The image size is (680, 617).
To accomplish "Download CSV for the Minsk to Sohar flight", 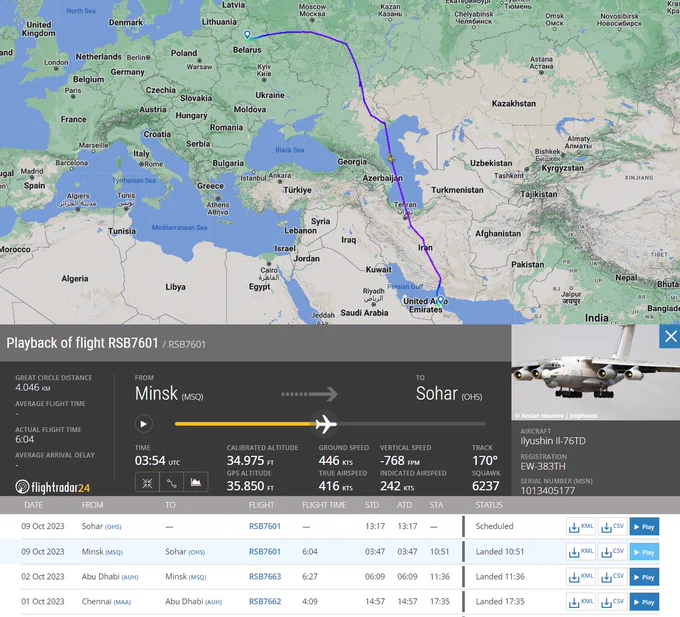I will [612, 552].
